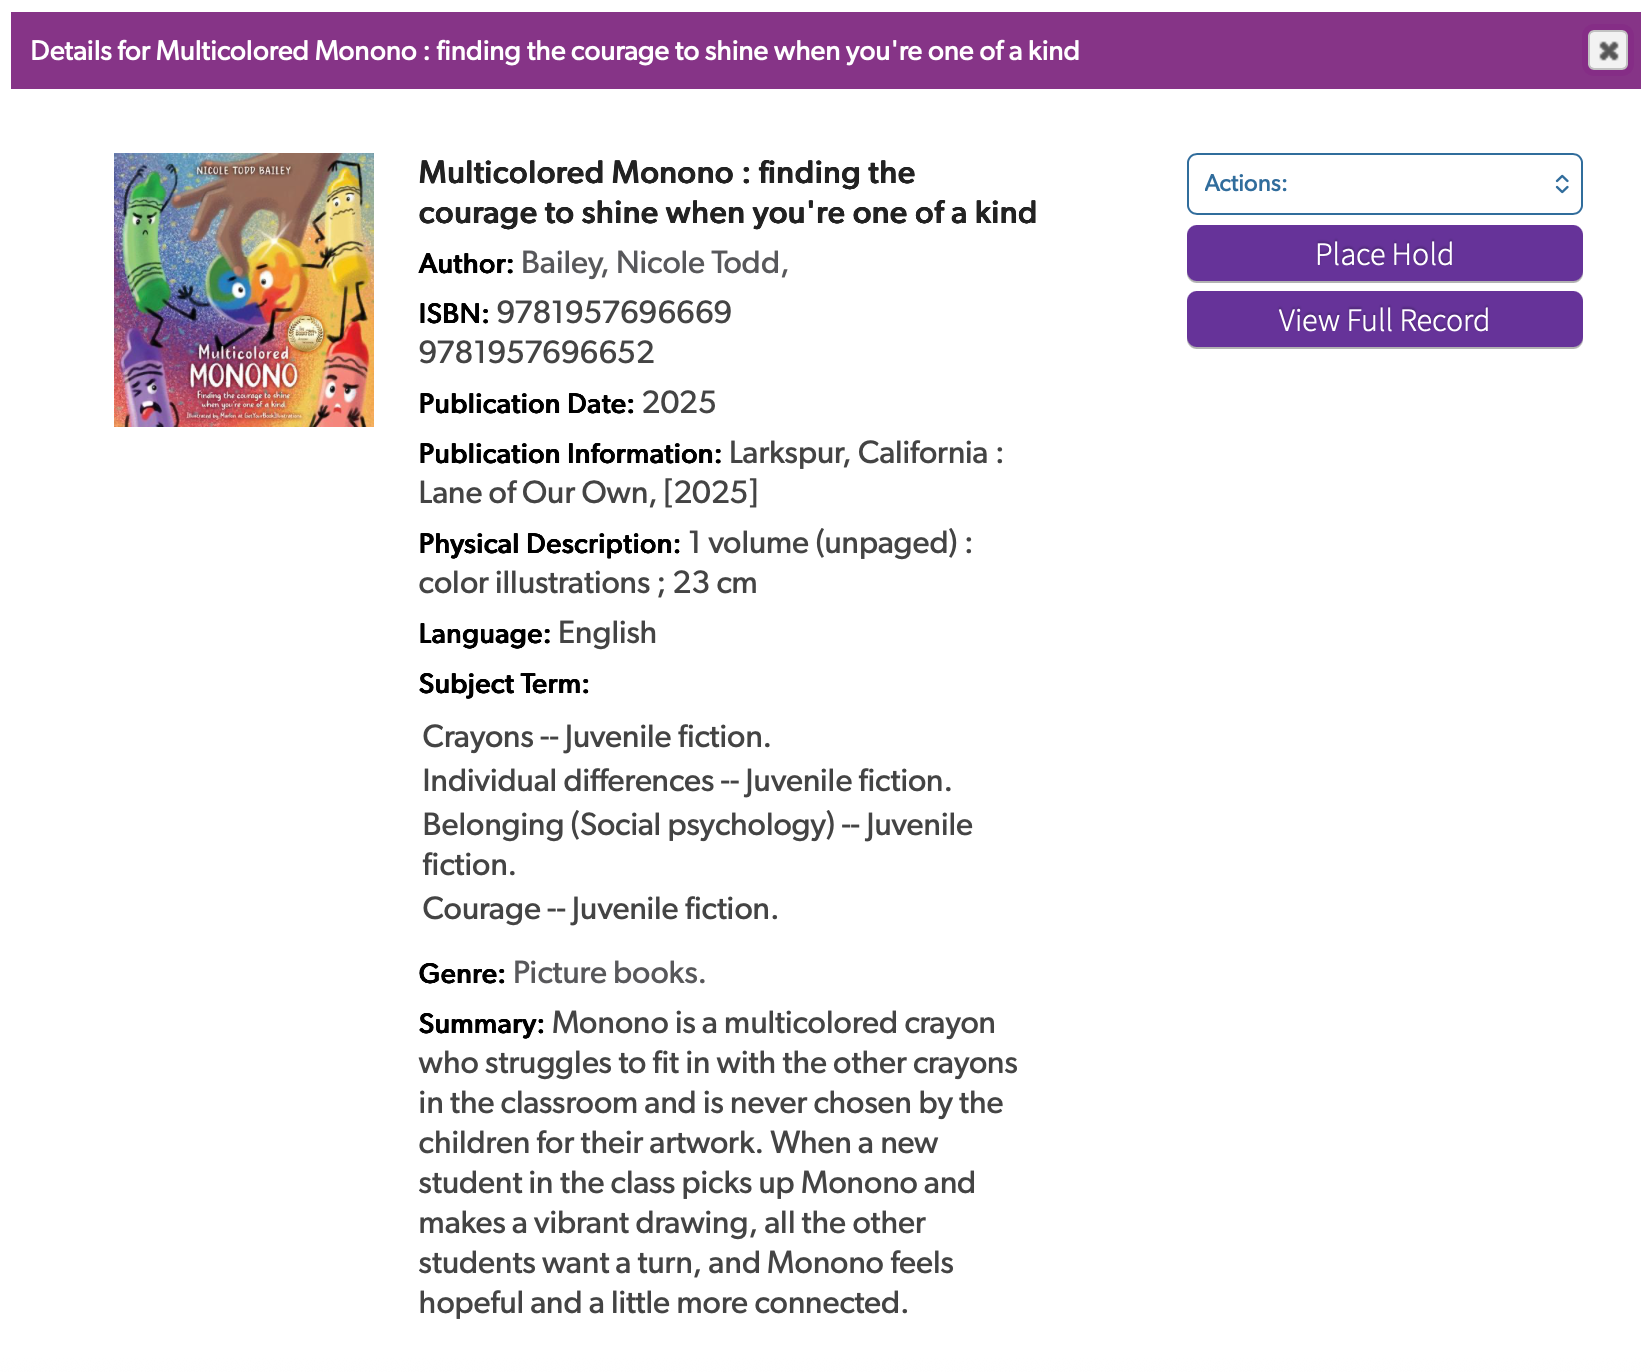
Task: Select the ISBN 9781957696652
Action: pyautogui.click(x=536, y=353)
